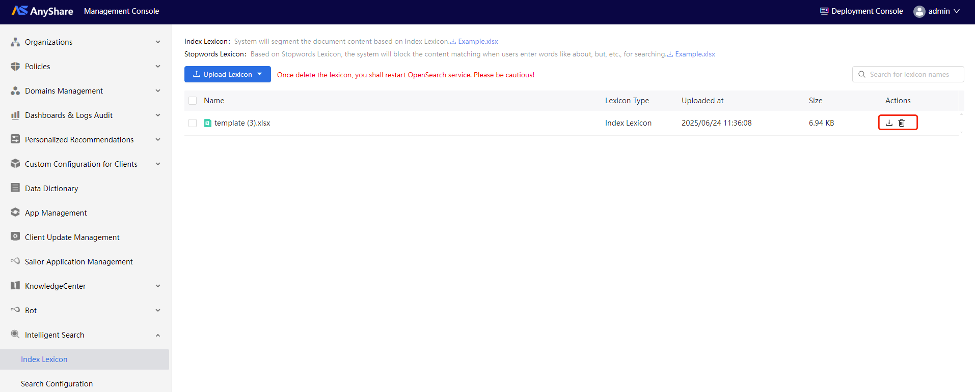Viewport: 976px width, 392px height.
Task: Expand Custom Configuration for Clients chevron
Action: [x=158, y=164]
